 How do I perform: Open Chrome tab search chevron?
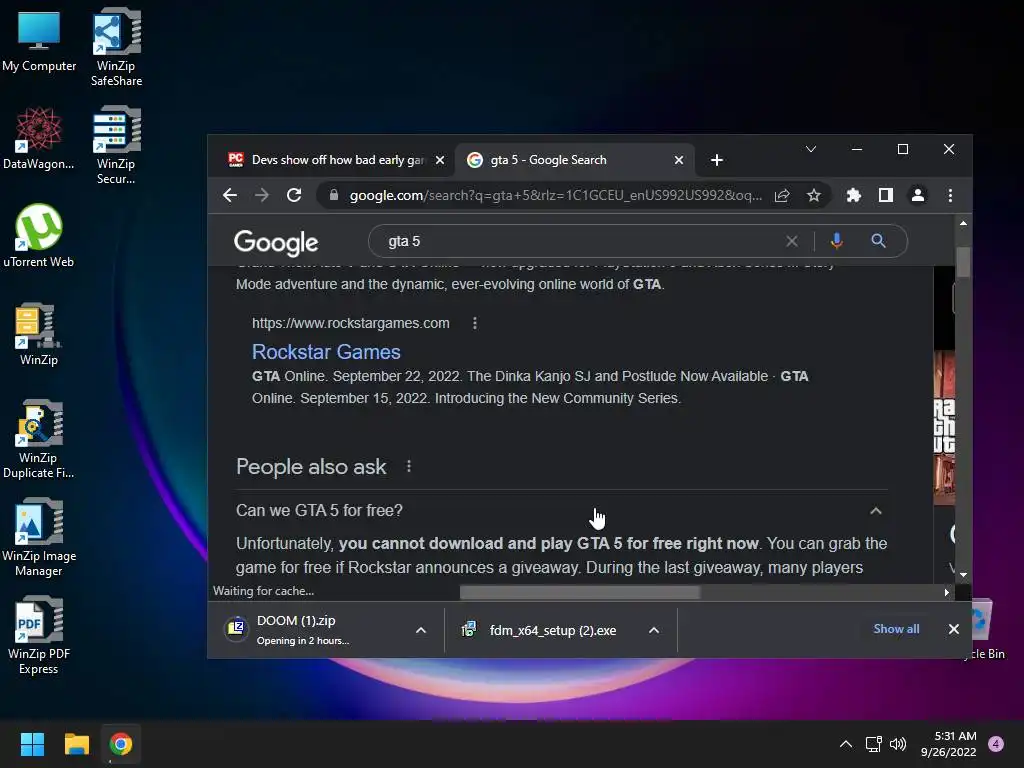pyautogui.click(x=810, y=150)
